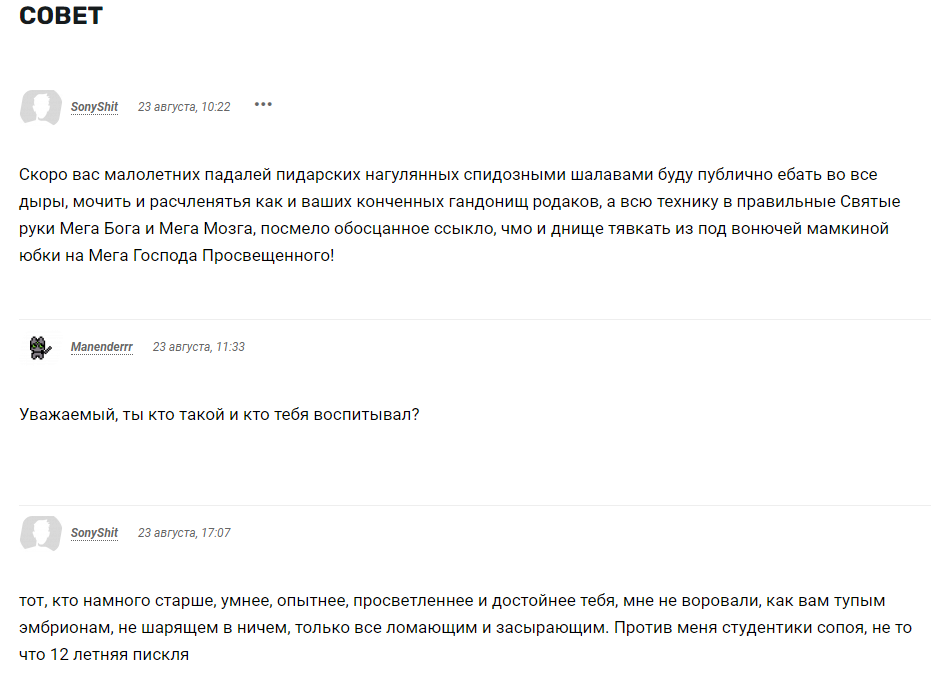Click the timestamp 23 августа, 11:33
This screenshot has height=673, width=940.
tap(198, 347)
